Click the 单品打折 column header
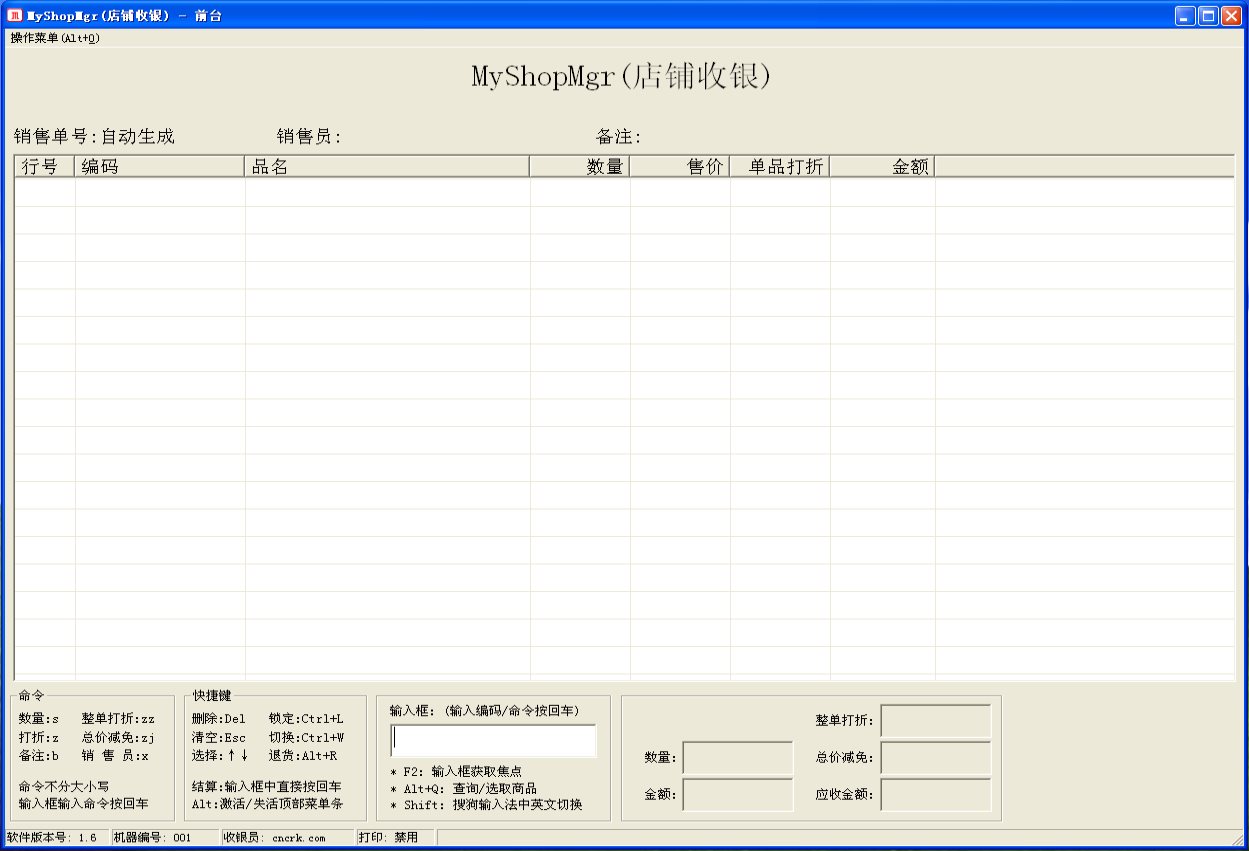 [x=779, y=167]
